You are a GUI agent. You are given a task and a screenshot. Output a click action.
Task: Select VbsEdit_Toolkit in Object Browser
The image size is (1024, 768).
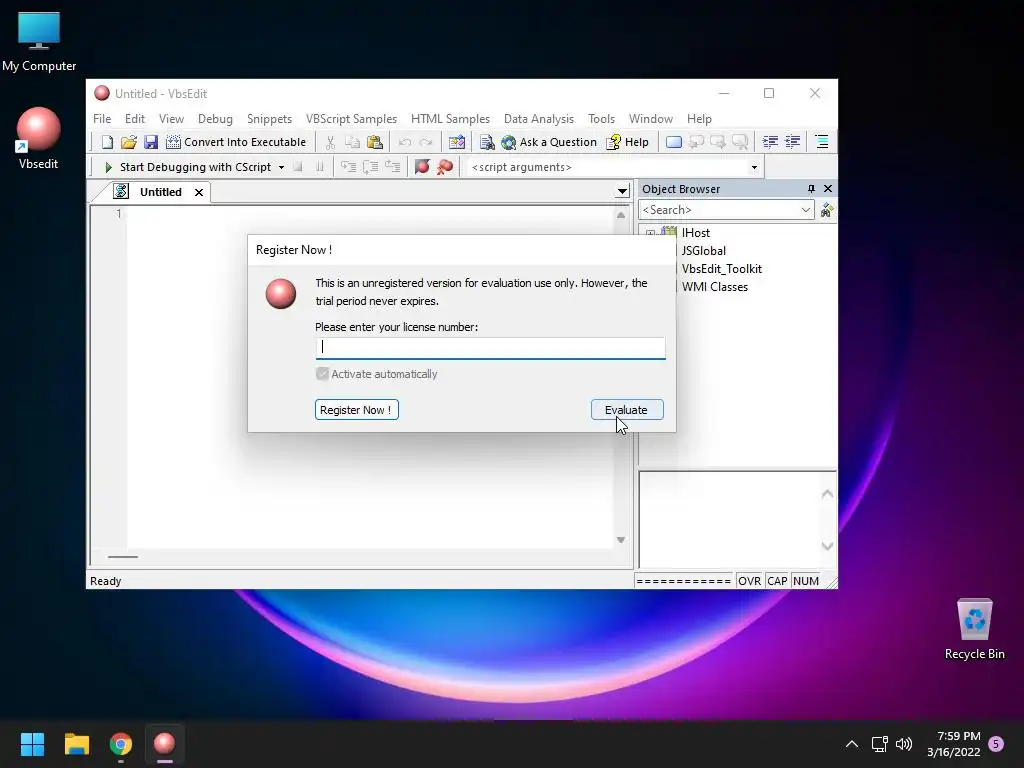pyautogui.click(x=722, y=269)
